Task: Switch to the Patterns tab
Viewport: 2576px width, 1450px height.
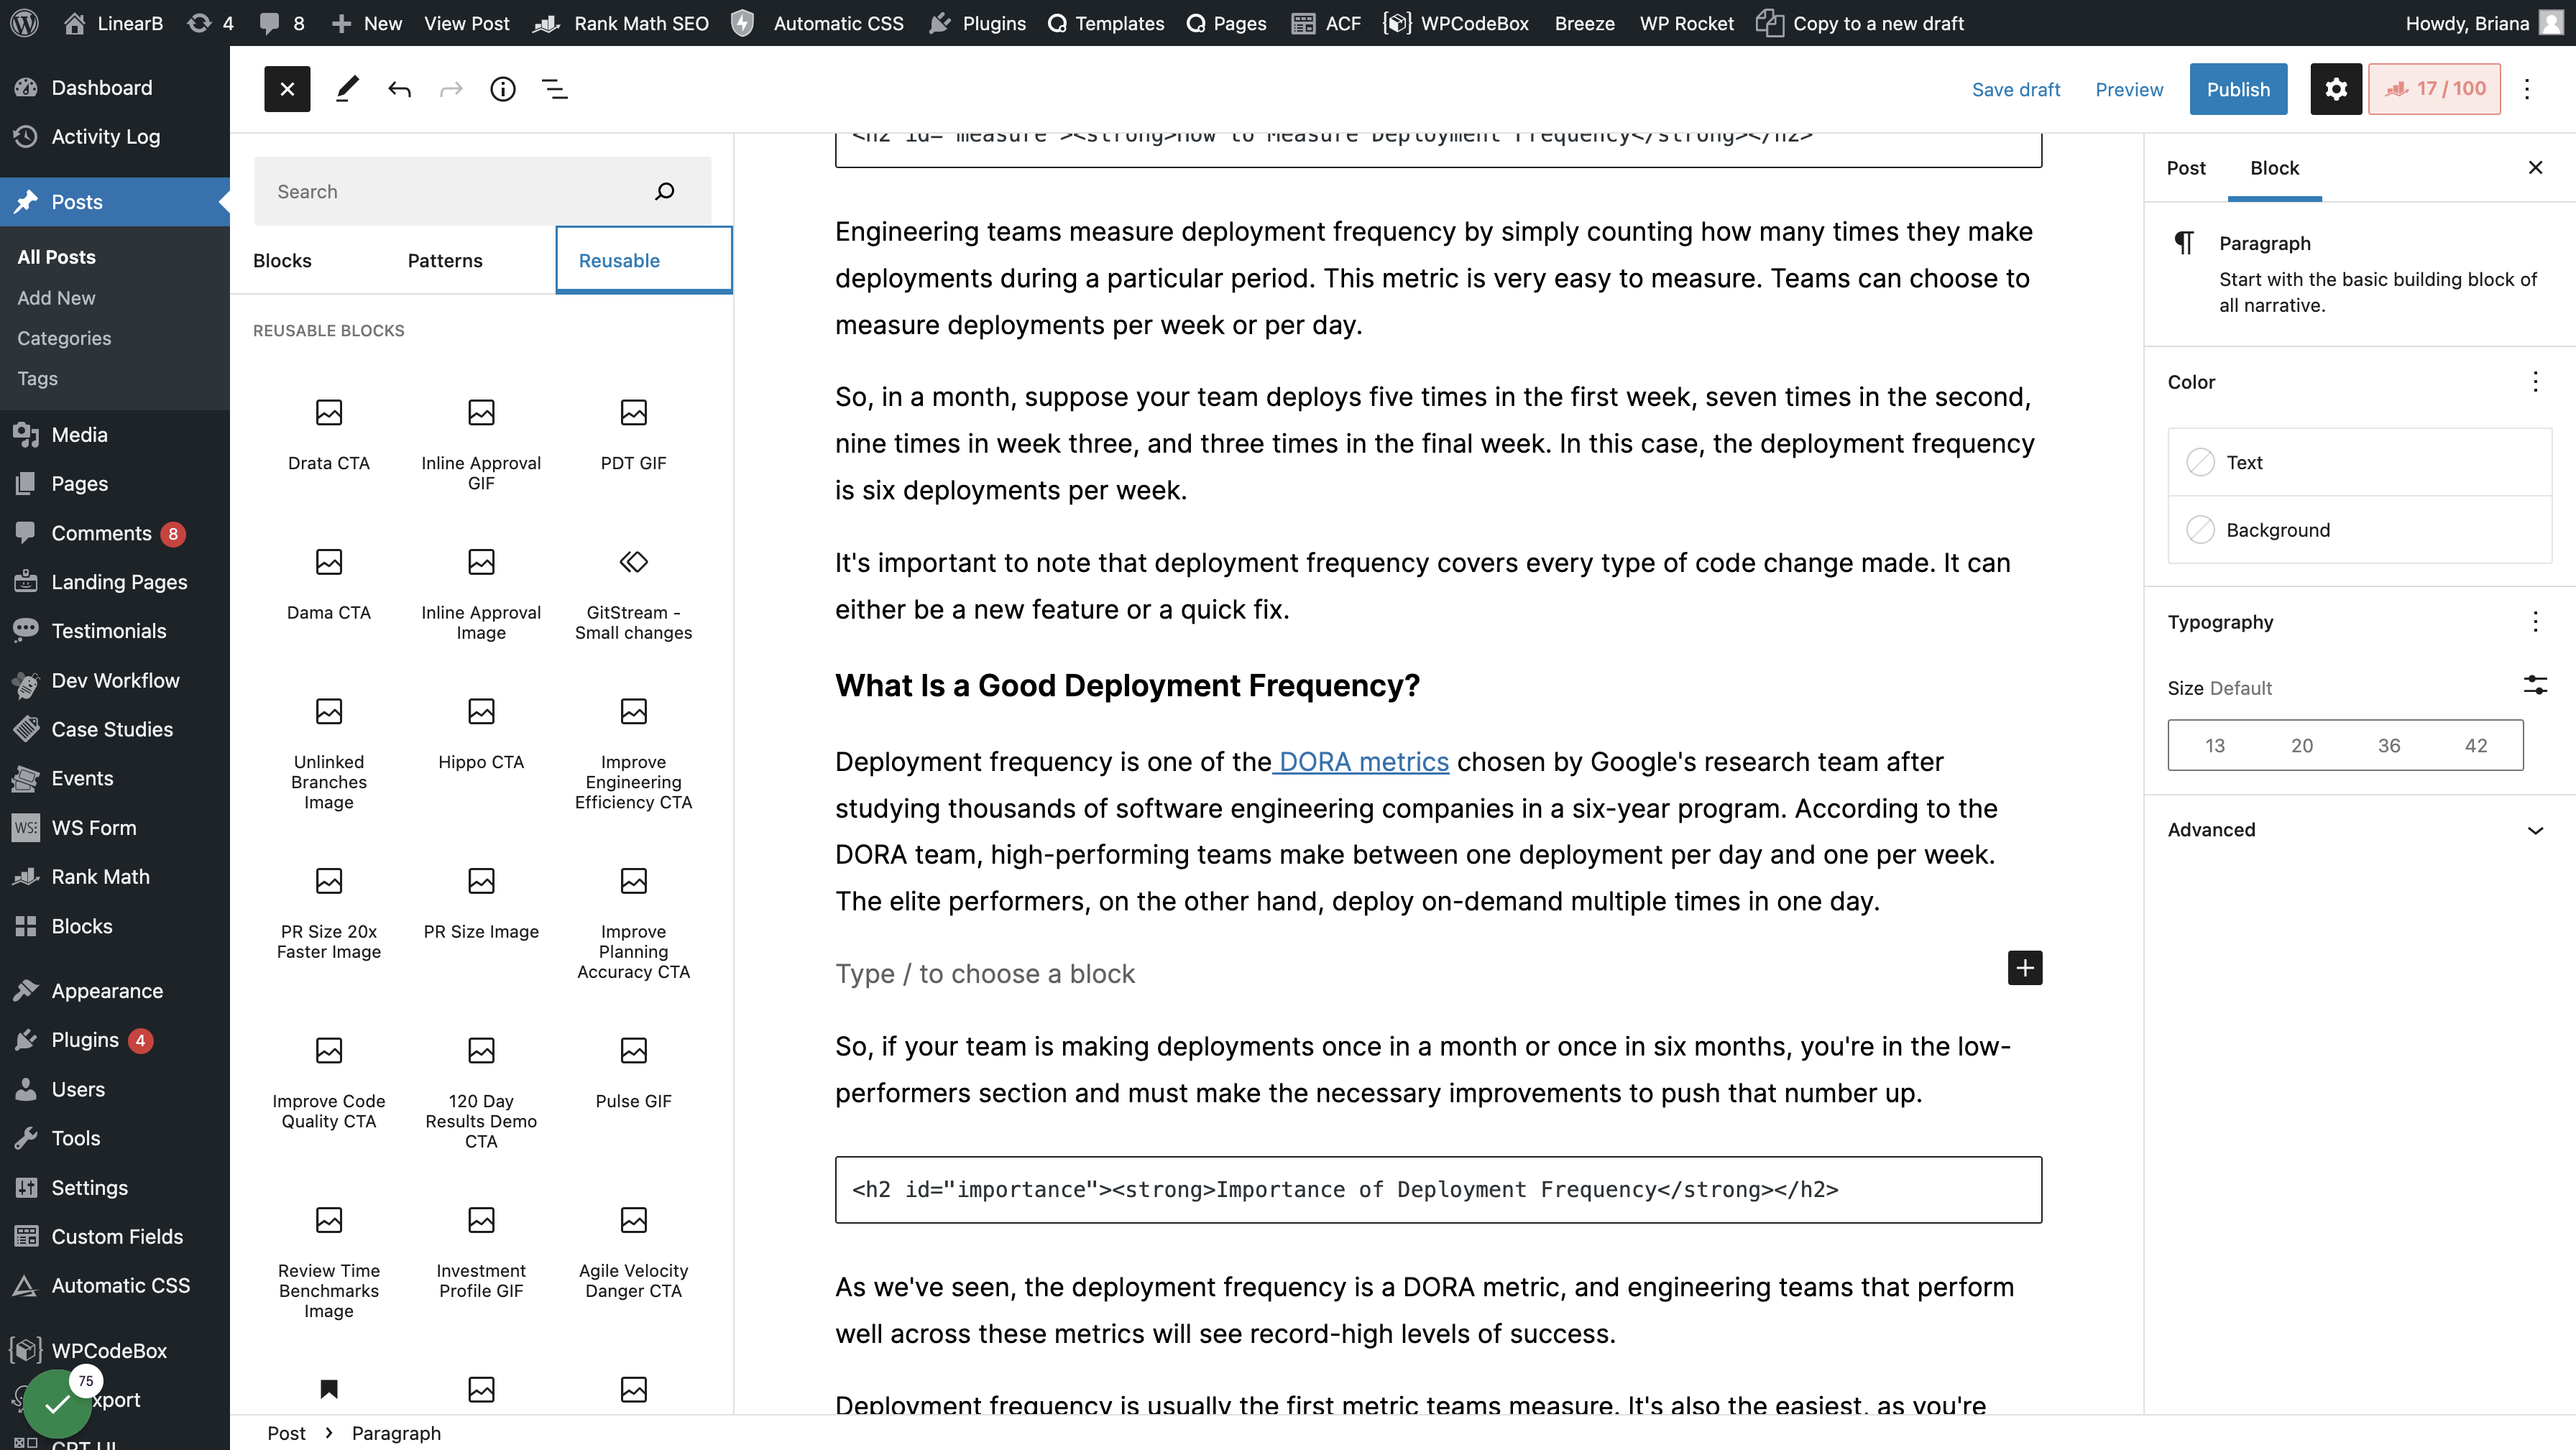Action: [x=445, y=260]
